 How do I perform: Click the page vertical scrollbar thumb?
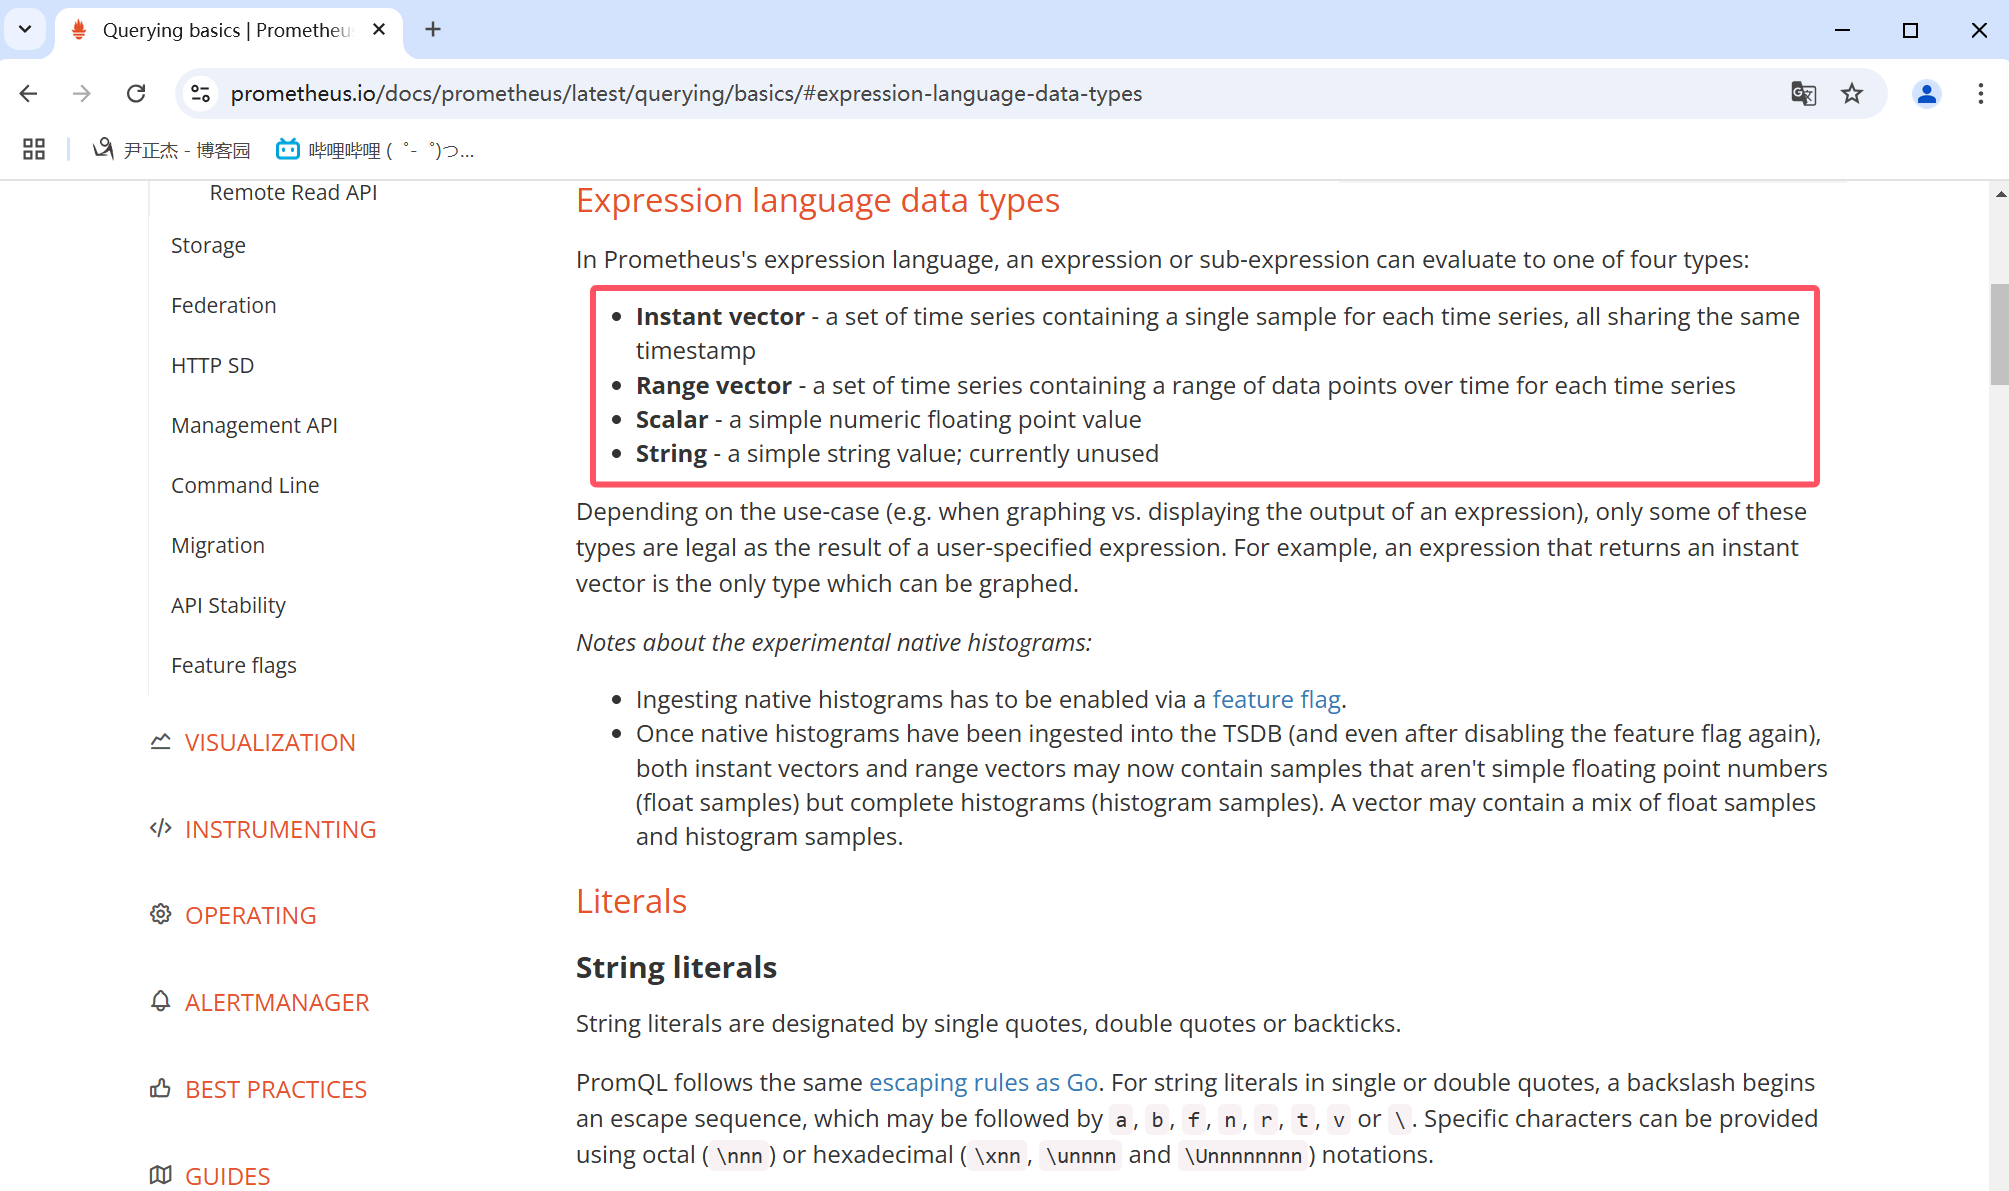click(1998, 335)
